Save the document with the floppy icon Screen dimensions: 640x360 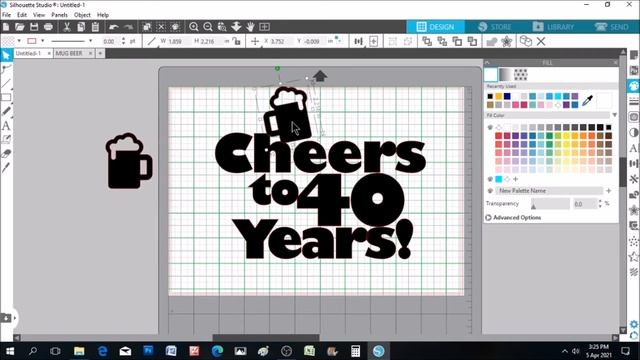(34, 27)
